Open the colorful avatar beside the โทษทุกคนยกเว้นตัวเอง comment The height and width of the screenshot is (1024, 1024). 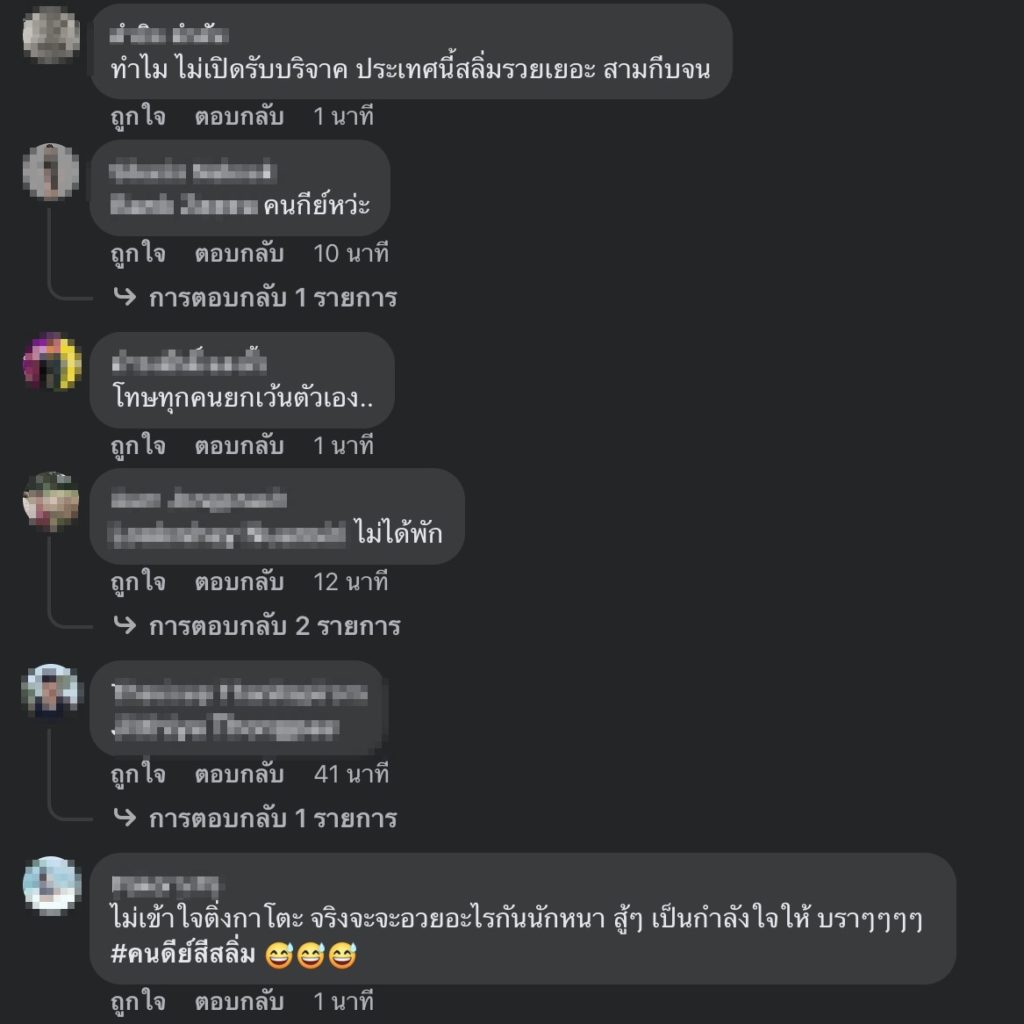coord(51,362)
